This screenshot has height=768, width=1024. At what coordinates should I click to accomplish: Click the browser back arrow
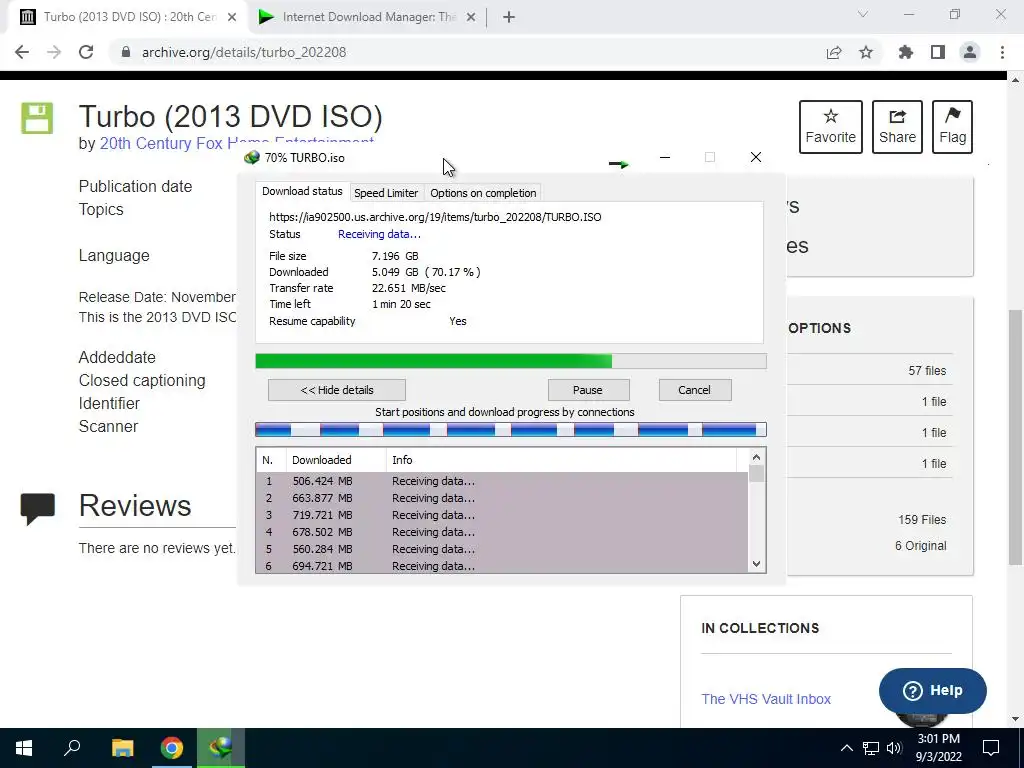pyautogui.click(x=22, y=52)
